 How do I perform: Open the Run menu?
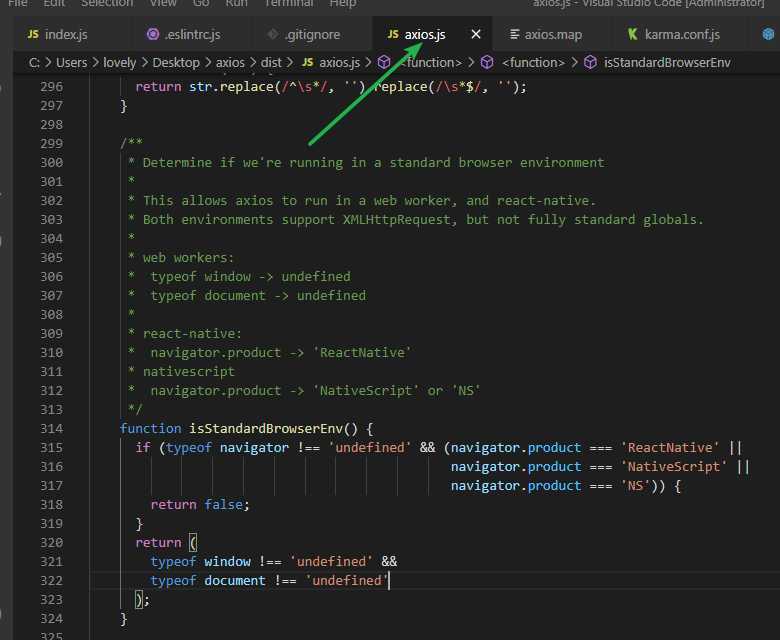point(236,3)
